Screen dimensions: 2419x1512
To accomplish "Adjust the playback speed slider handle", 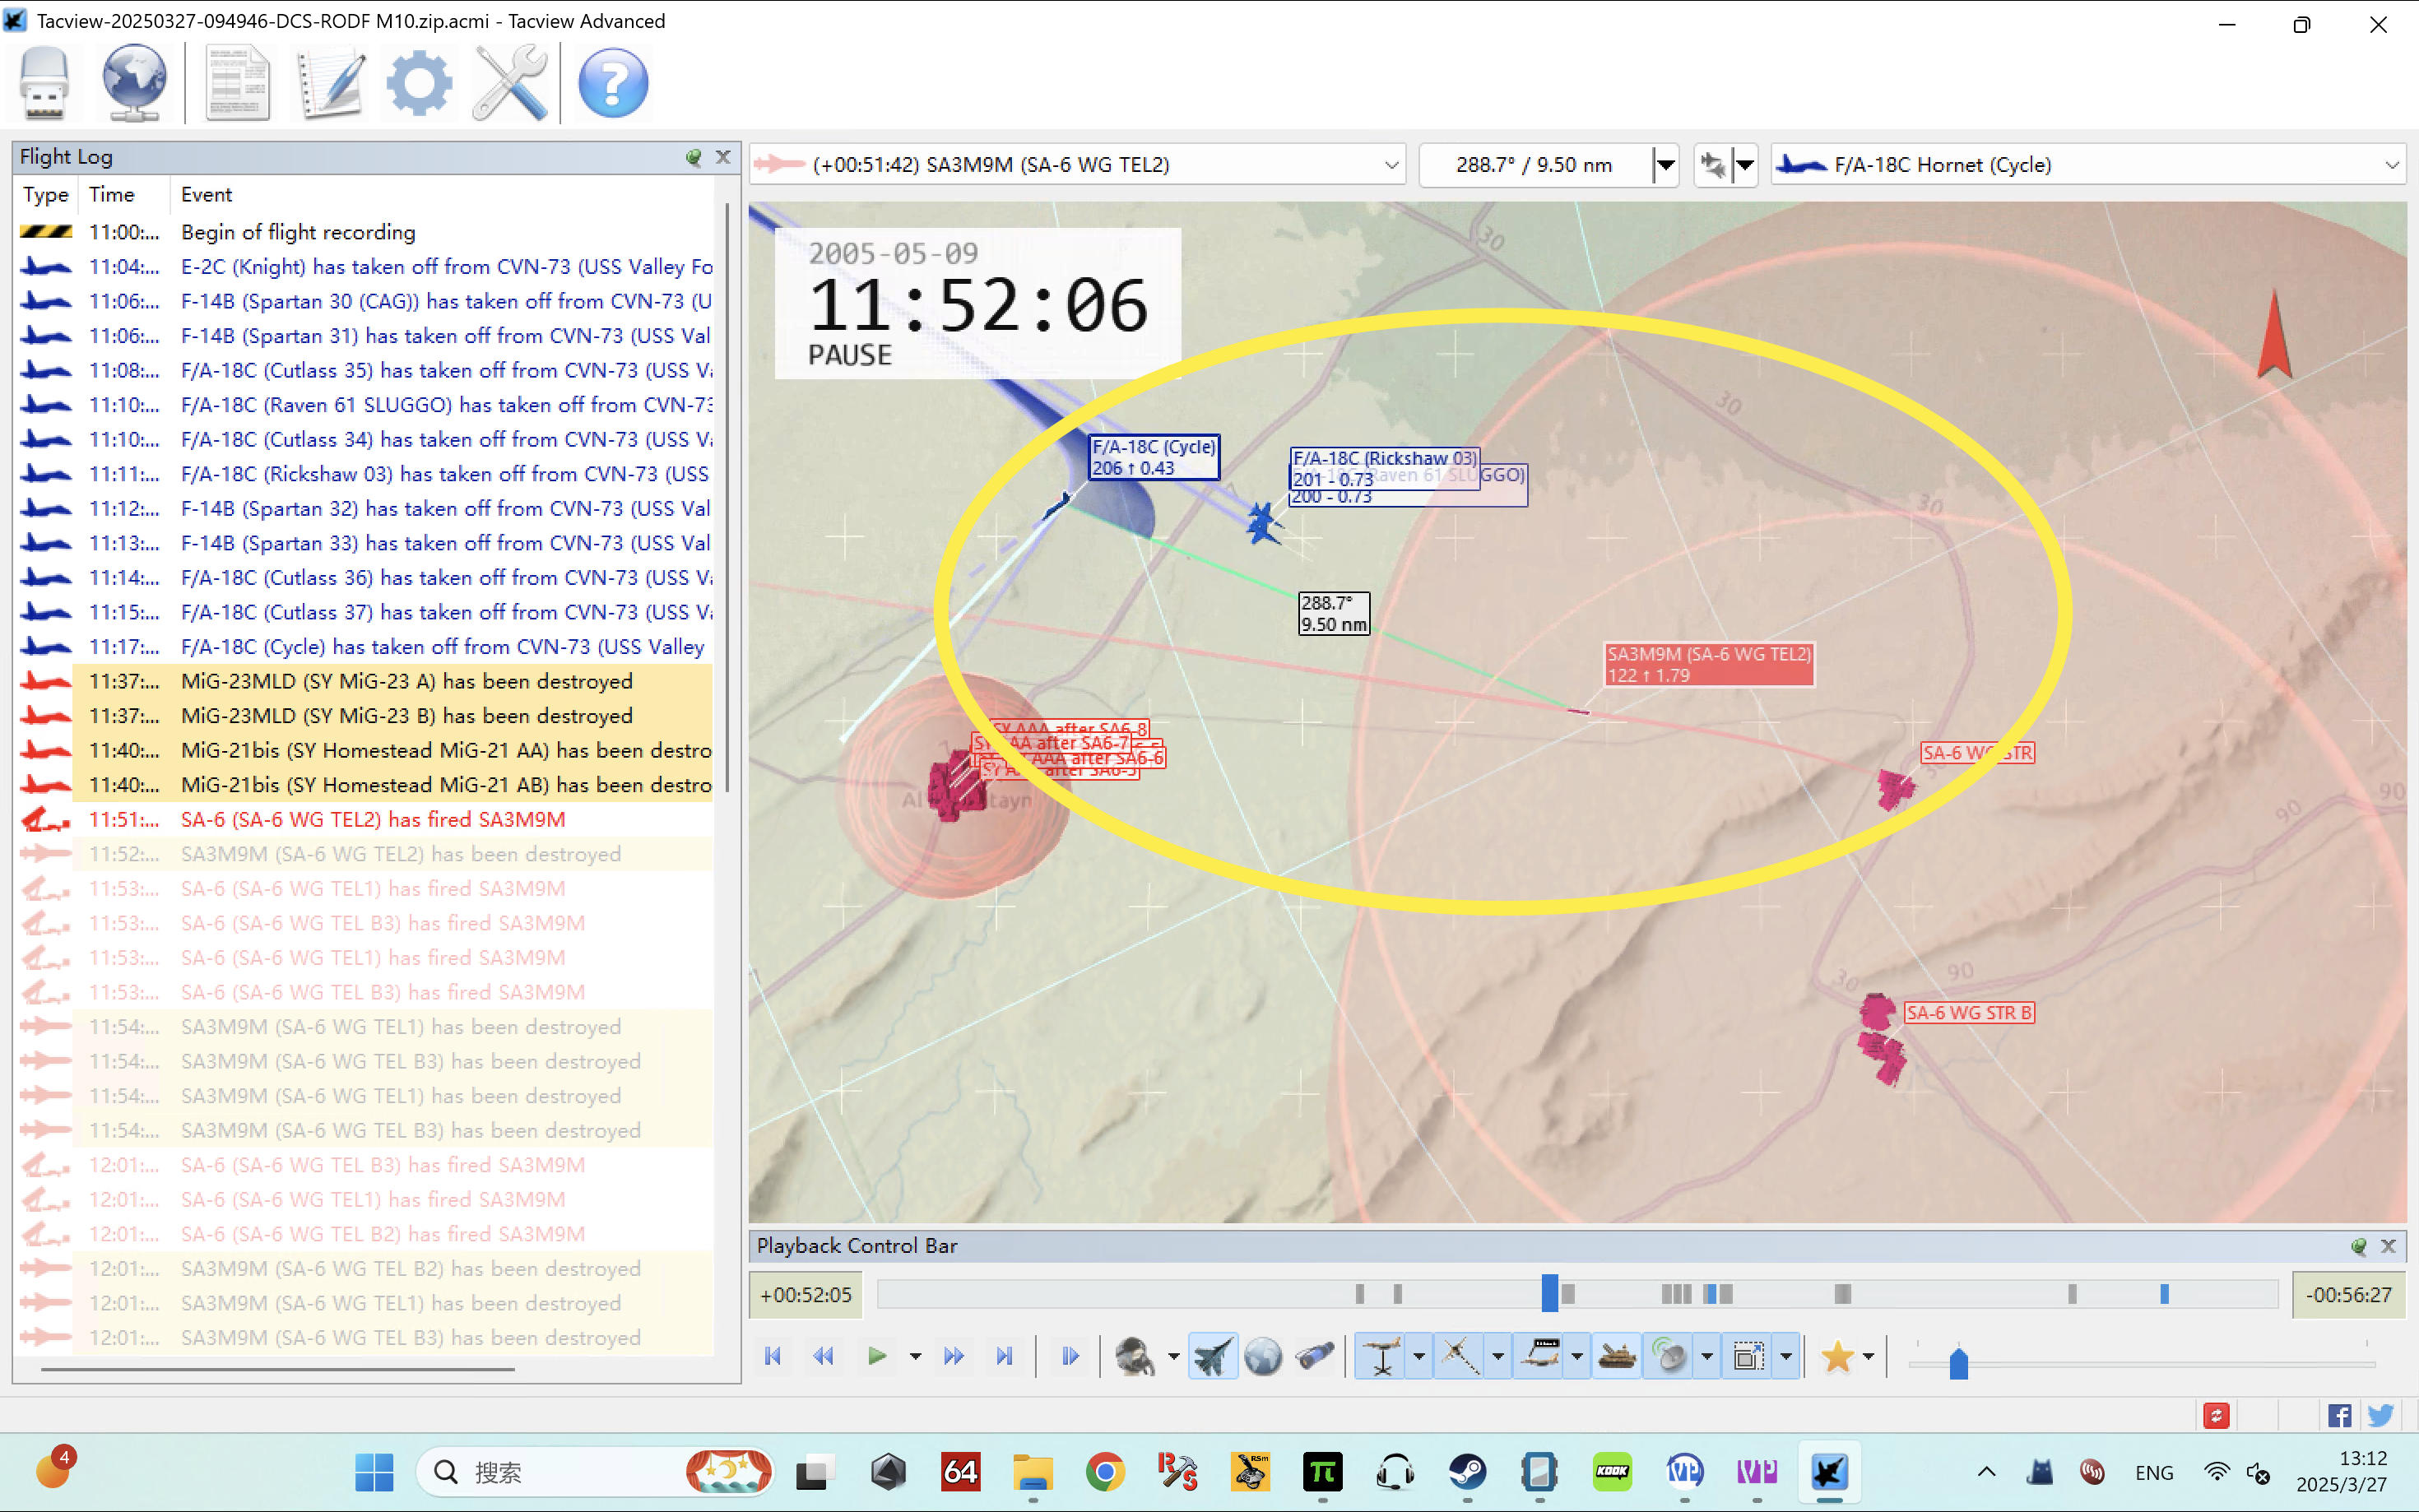I will [x=1958, y=1363].
